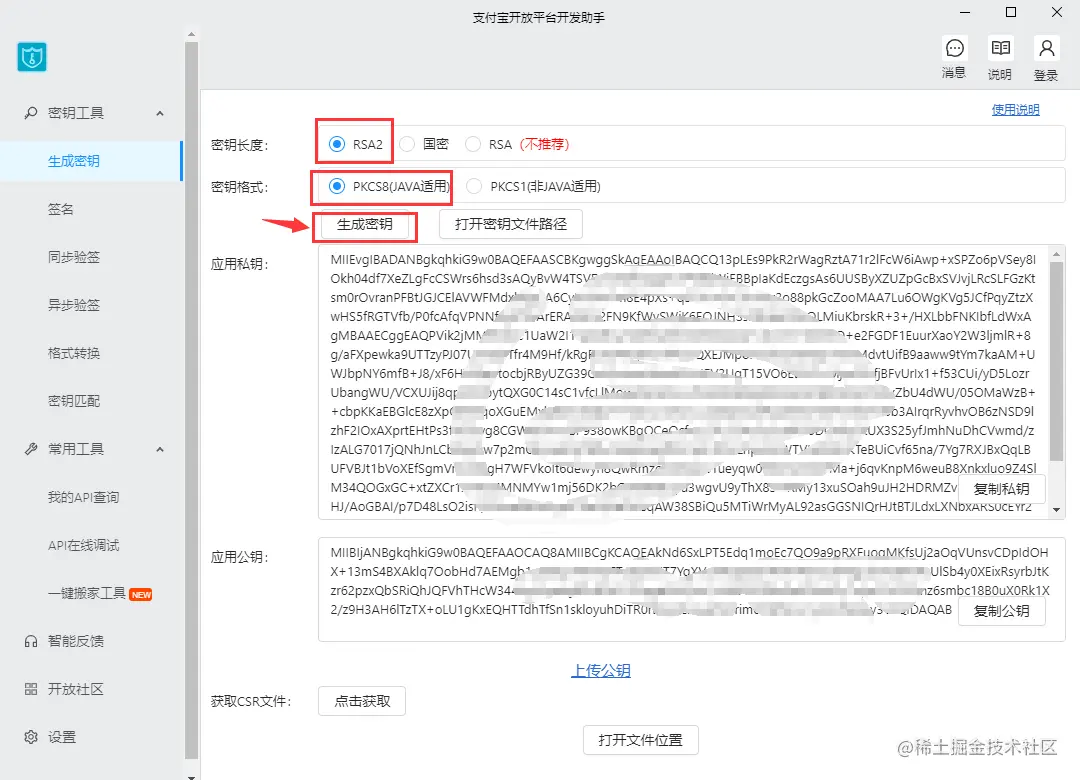Click the 应用公钥 label
The image size is (1080, 780).
[x=239, y=557]
